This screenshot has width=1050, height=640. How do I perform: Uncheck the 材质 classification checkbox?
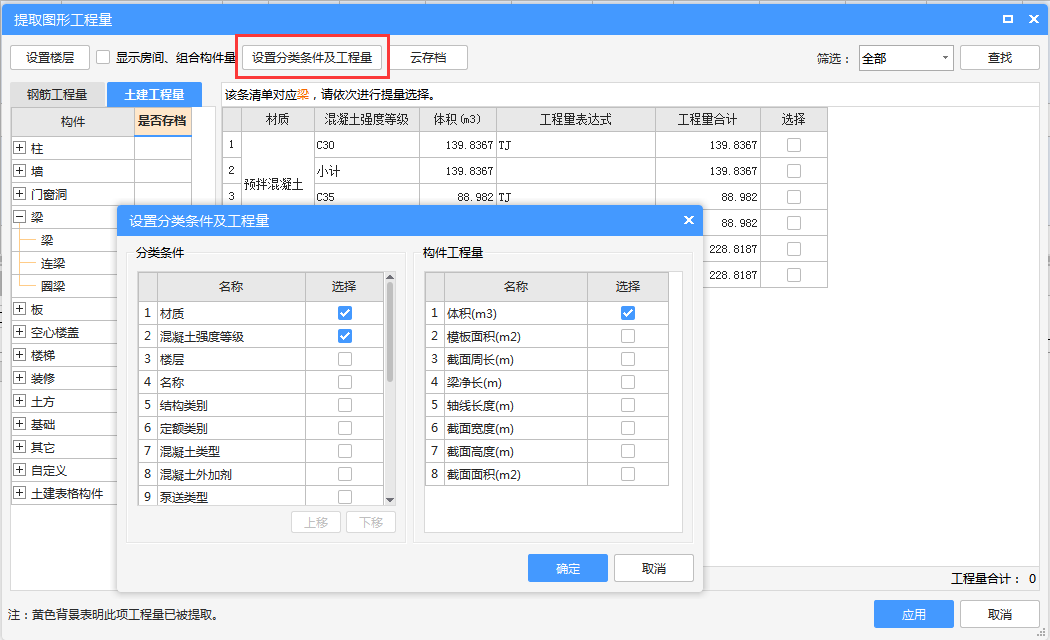point(344,313)
